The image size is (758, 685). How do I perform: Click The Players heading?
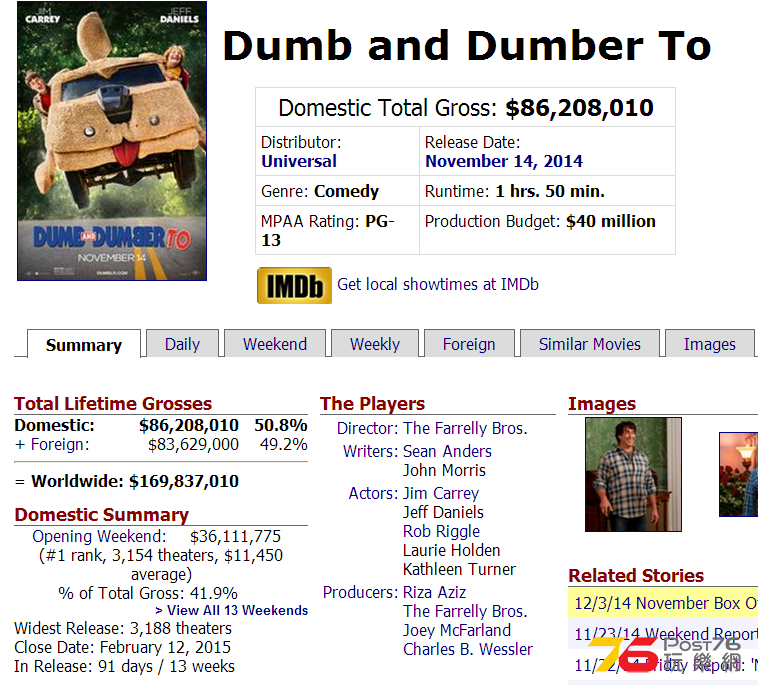[x=372, y=404]
